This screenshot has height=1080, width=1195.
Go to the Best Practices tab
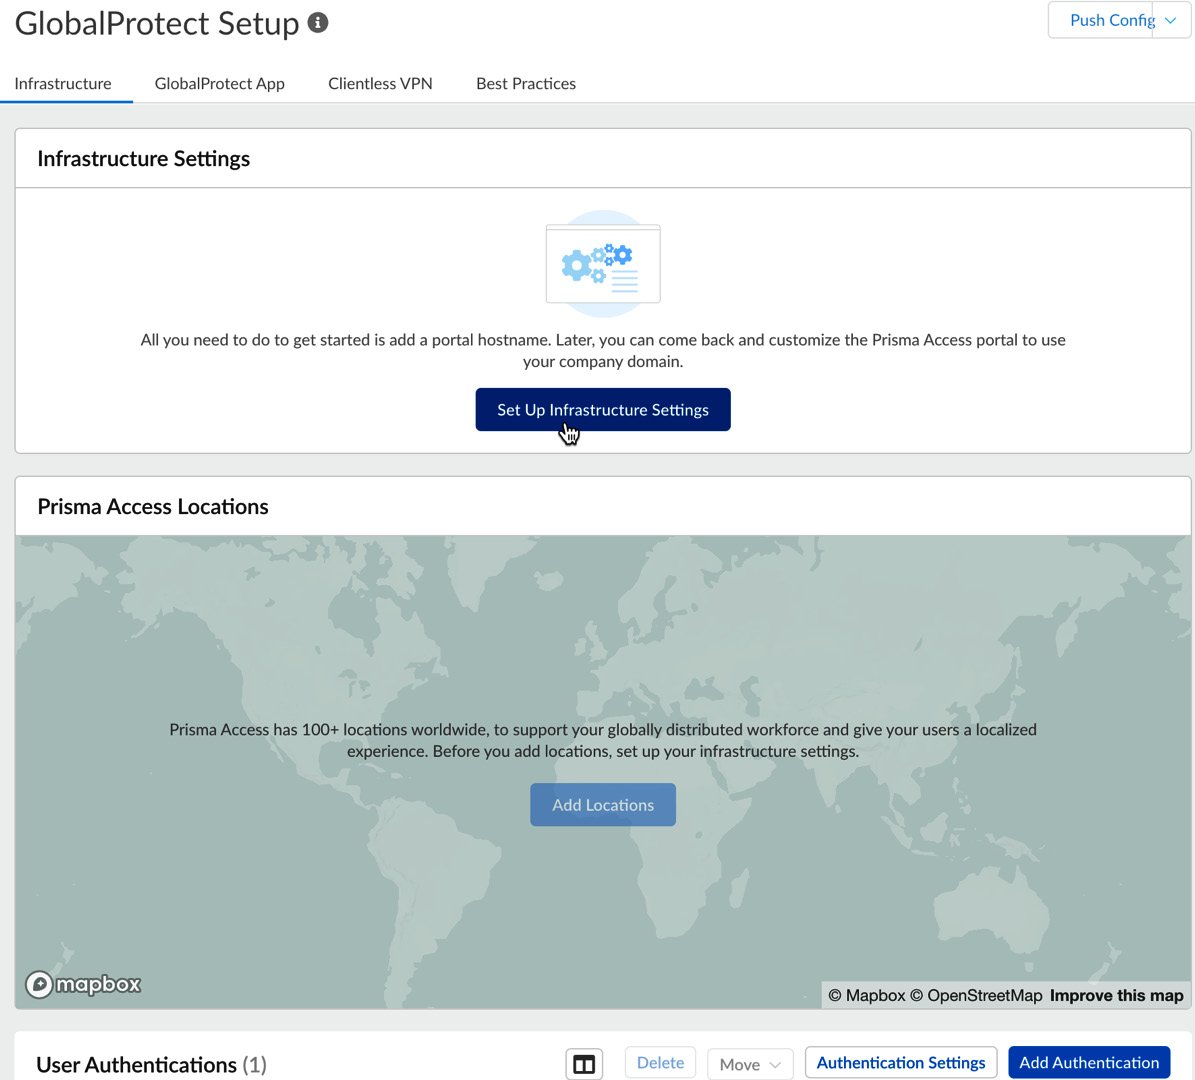tap(526, 84)
